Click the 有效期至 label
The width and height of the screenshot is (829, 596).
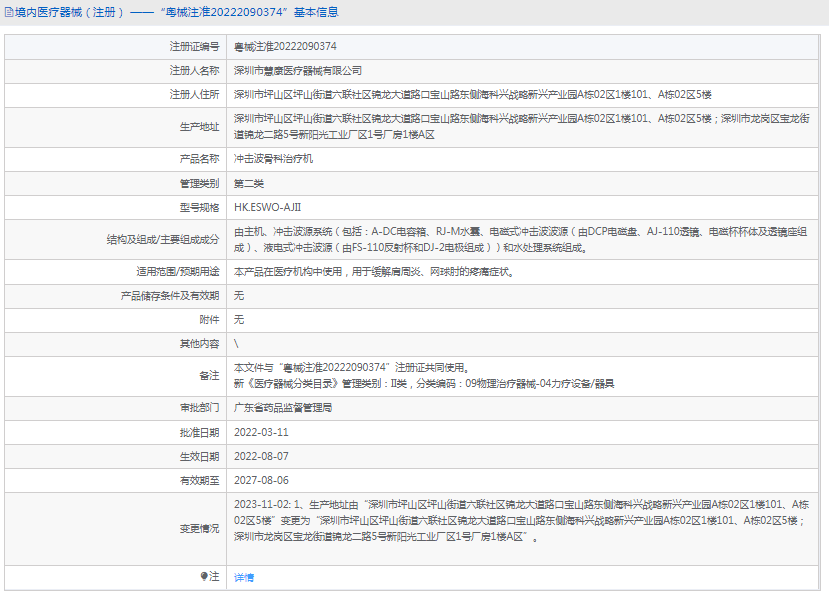199,480
